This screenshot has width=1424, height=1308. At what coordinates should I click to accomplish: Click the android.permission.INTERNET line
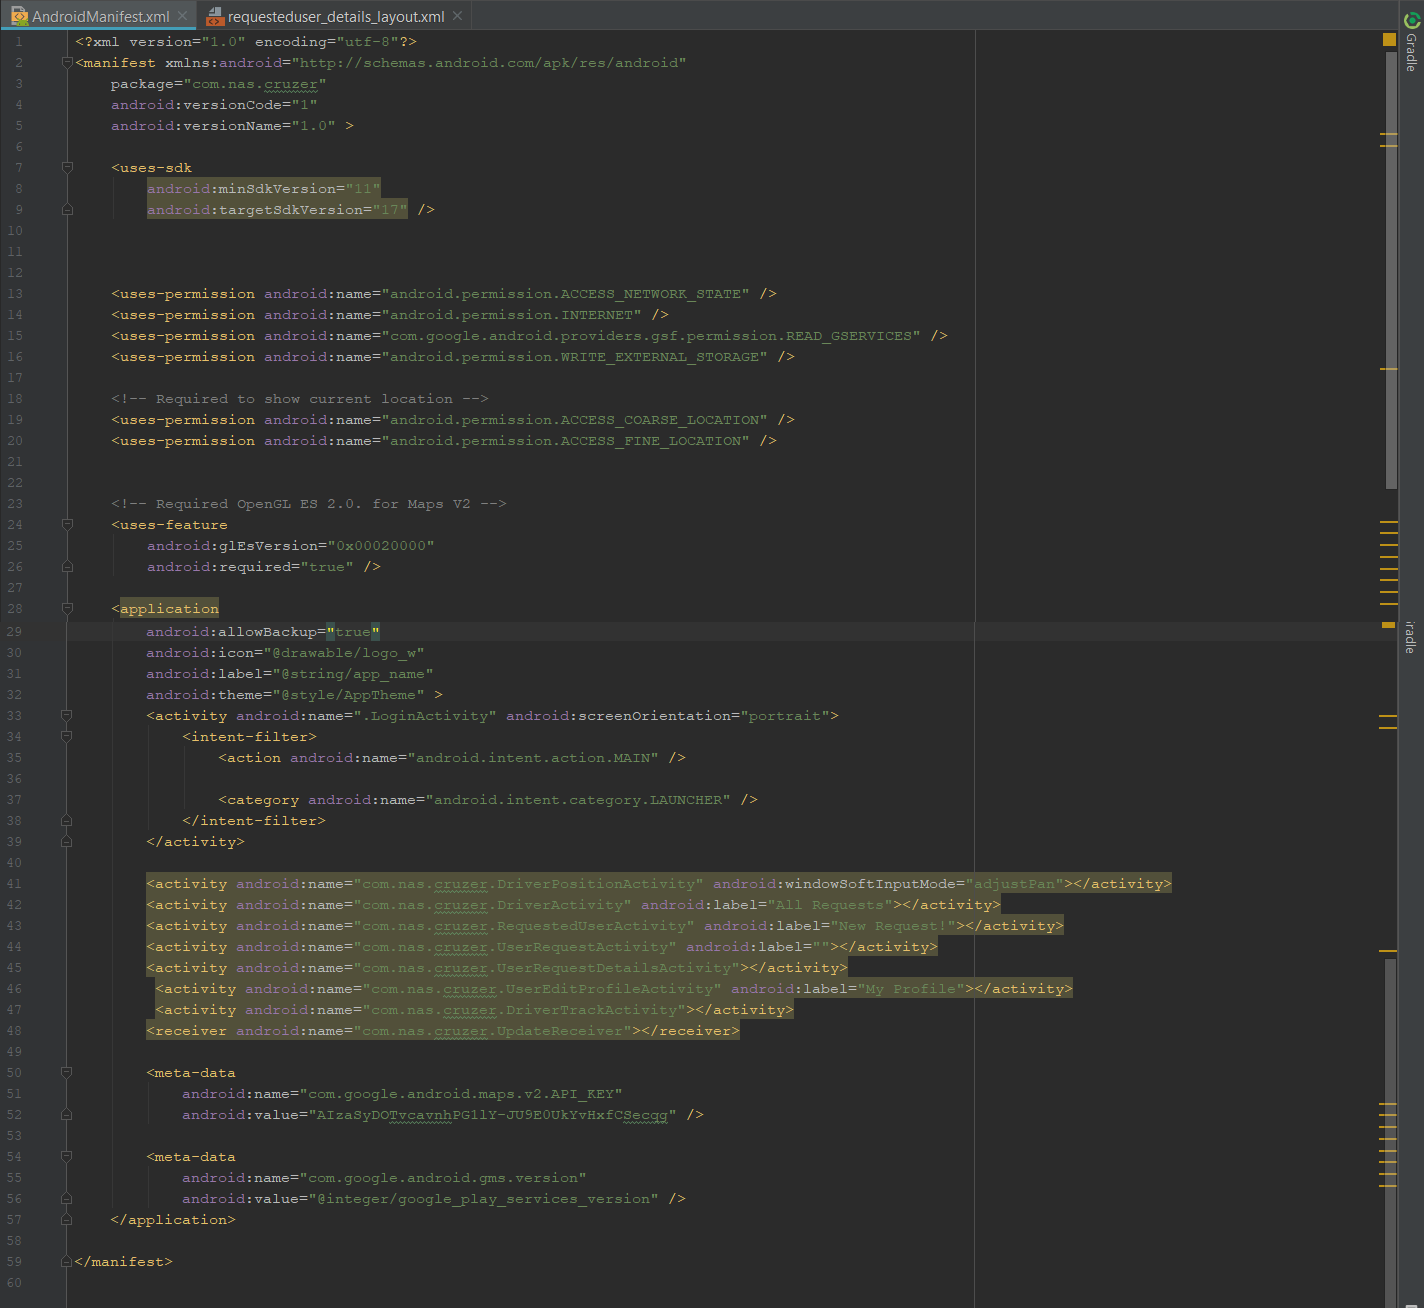tap(390, 314)
